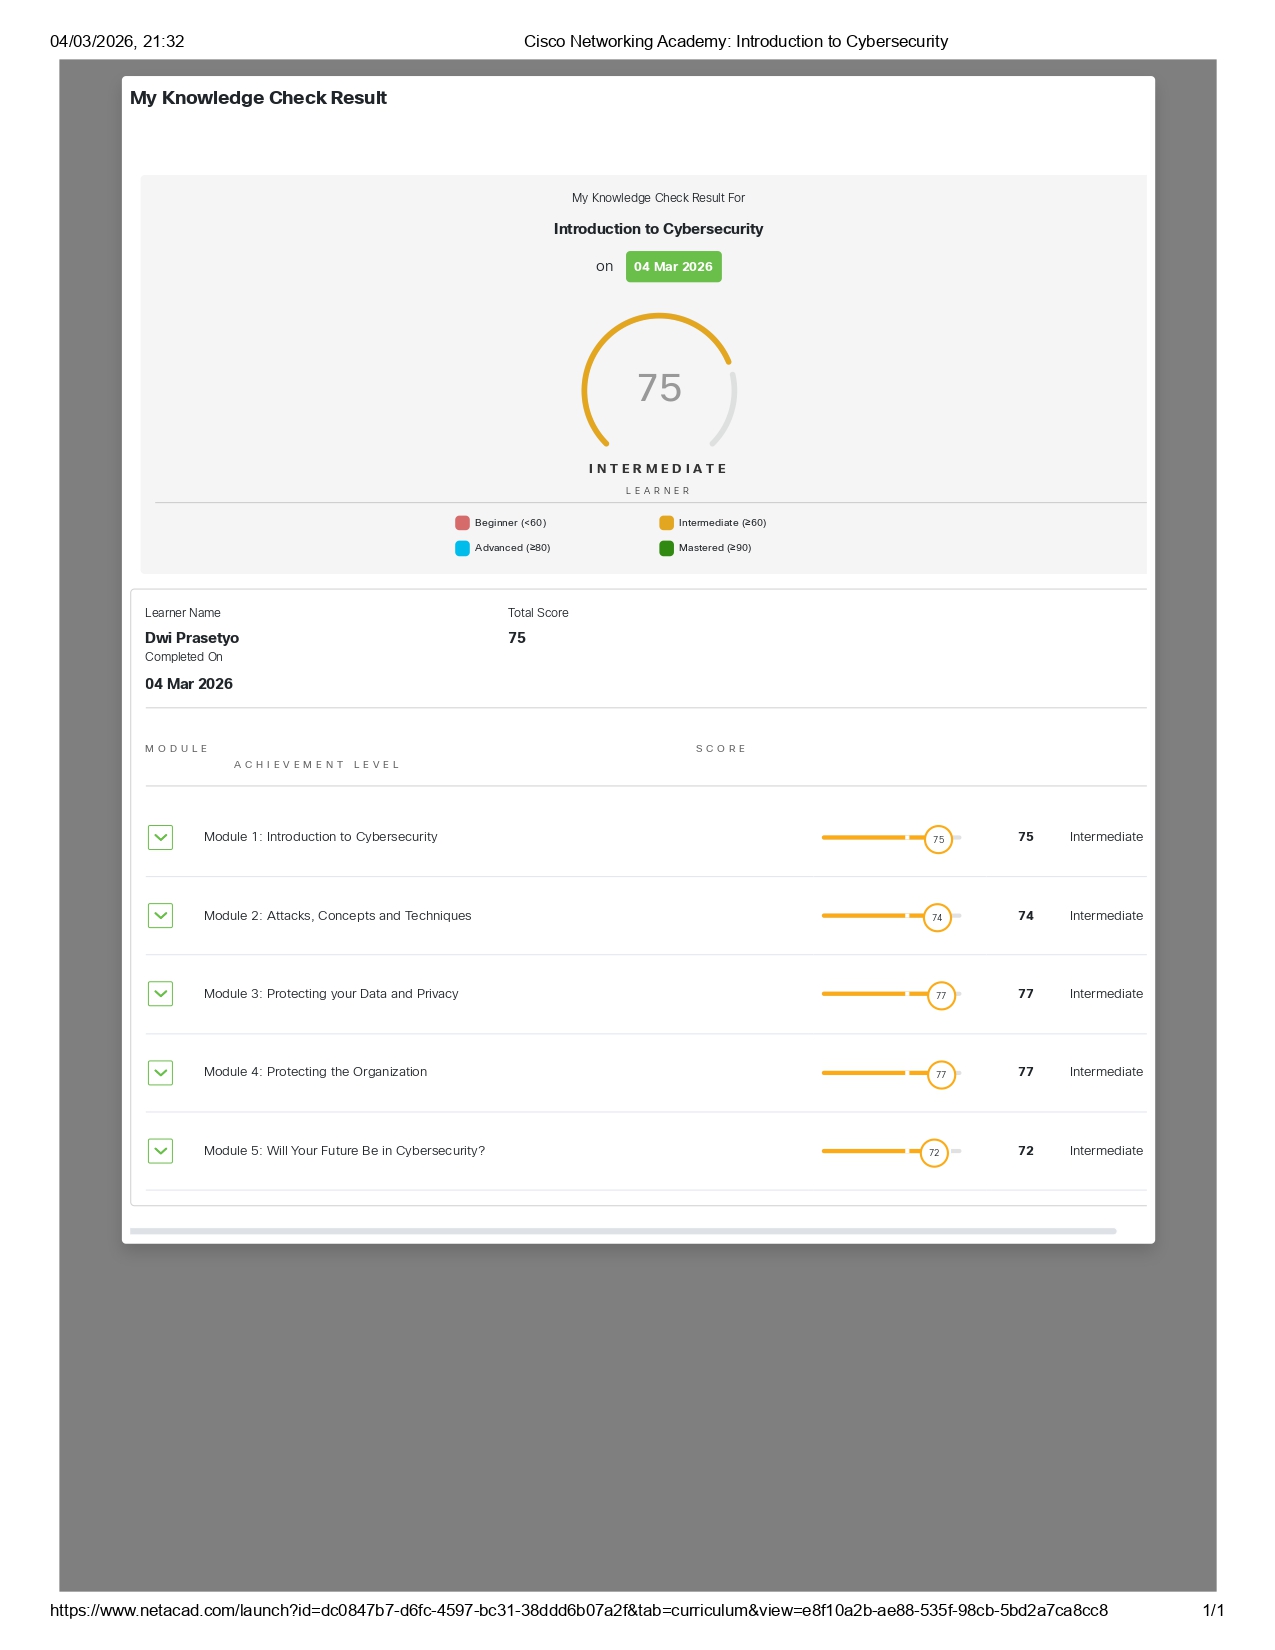Expand Module 4 Protecting the Organization chevron

(160, 1072)
